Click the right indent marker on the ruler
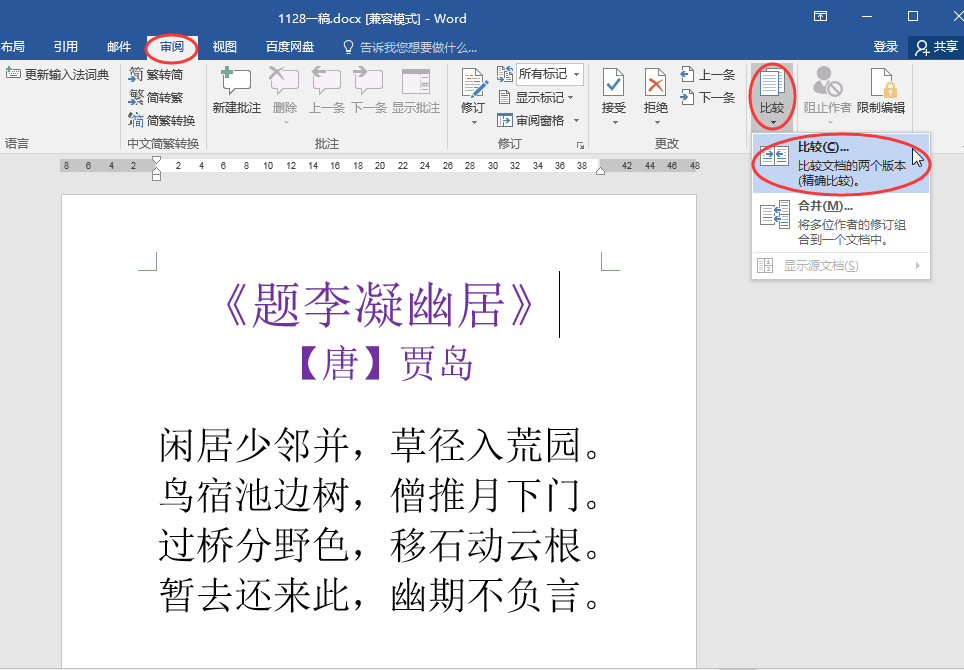 [600, 171]
